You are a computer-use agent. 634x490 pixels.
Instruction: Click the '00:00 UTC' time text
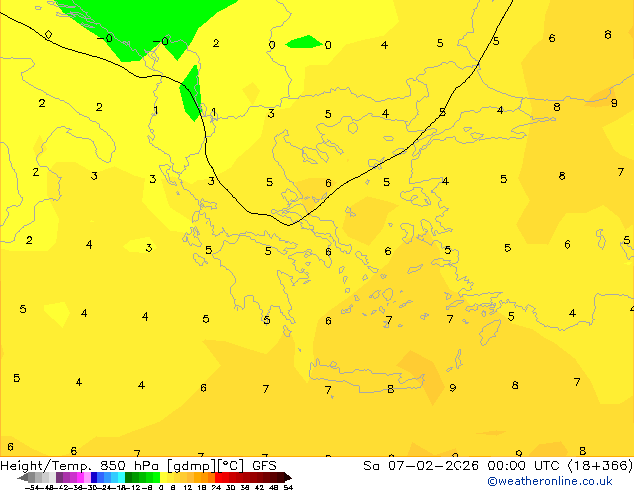(526, 466)
